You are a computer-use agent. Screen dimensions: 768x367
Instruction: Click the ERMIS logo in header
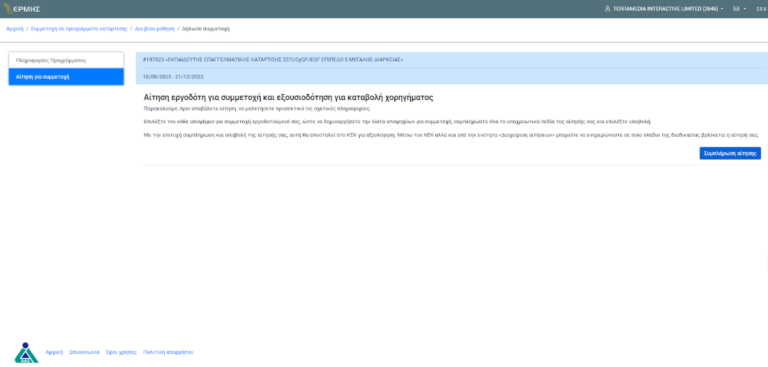(x=22, y=9)
